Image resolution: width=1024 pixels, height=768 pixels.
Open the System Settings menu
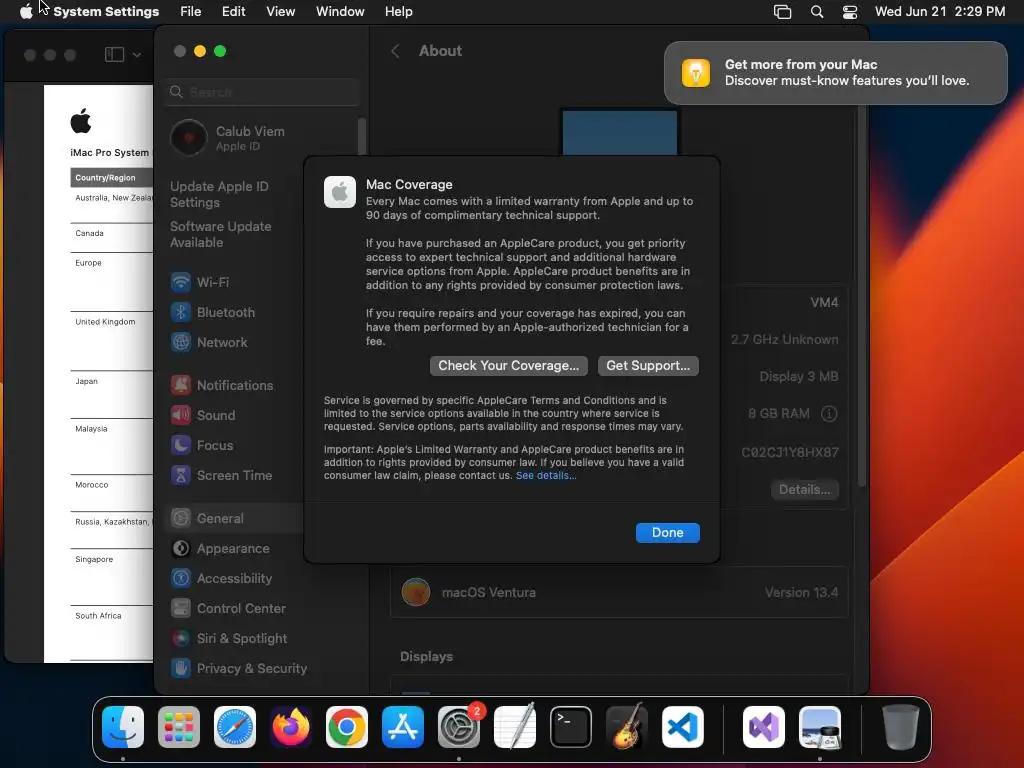[x=106, y=12]
